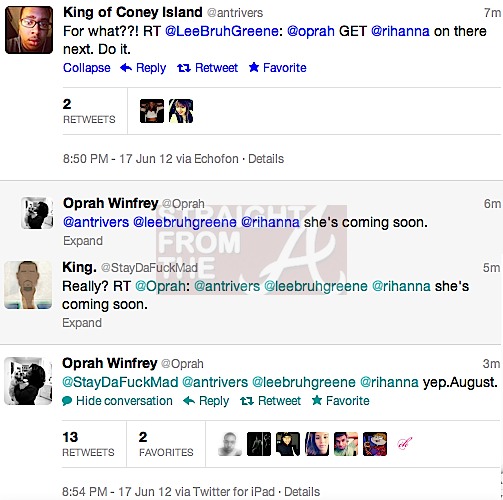Image resolution: width=503 pixels, height=500 pixels.
Task: Retweet Oprah's yep.August tweet
Action: pos(270,401)
